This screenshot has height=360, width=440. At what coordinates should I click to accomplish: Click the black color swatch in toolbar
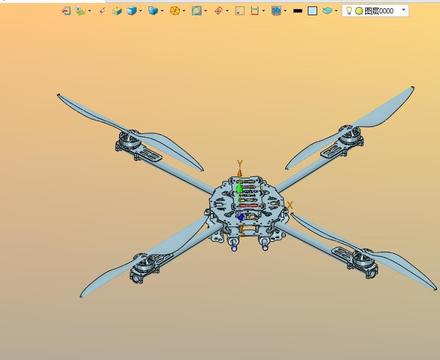coord(297,11)
